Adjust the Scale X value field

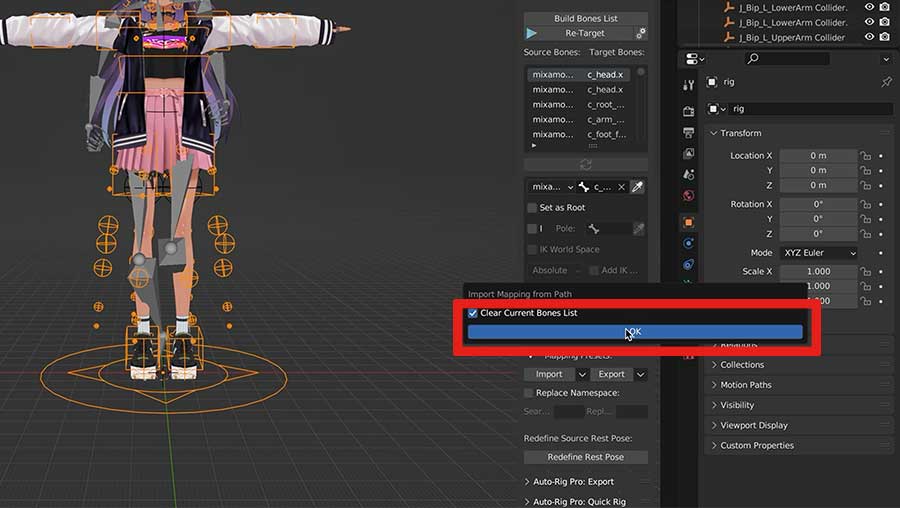(818, 272)
